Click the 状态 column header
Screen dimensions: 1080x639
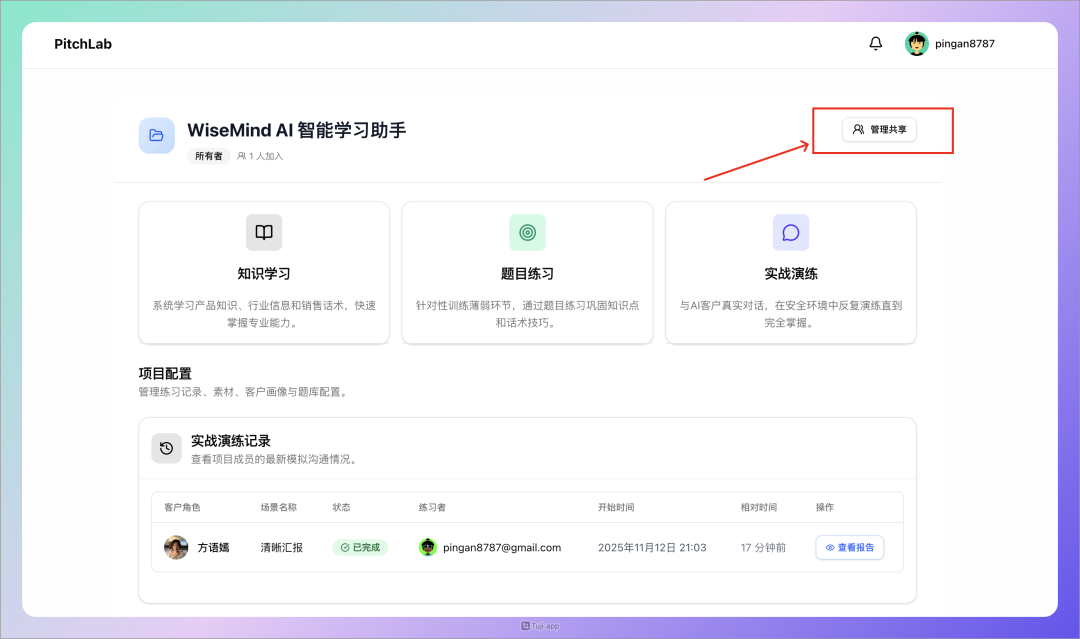click(x=342, y=507)
